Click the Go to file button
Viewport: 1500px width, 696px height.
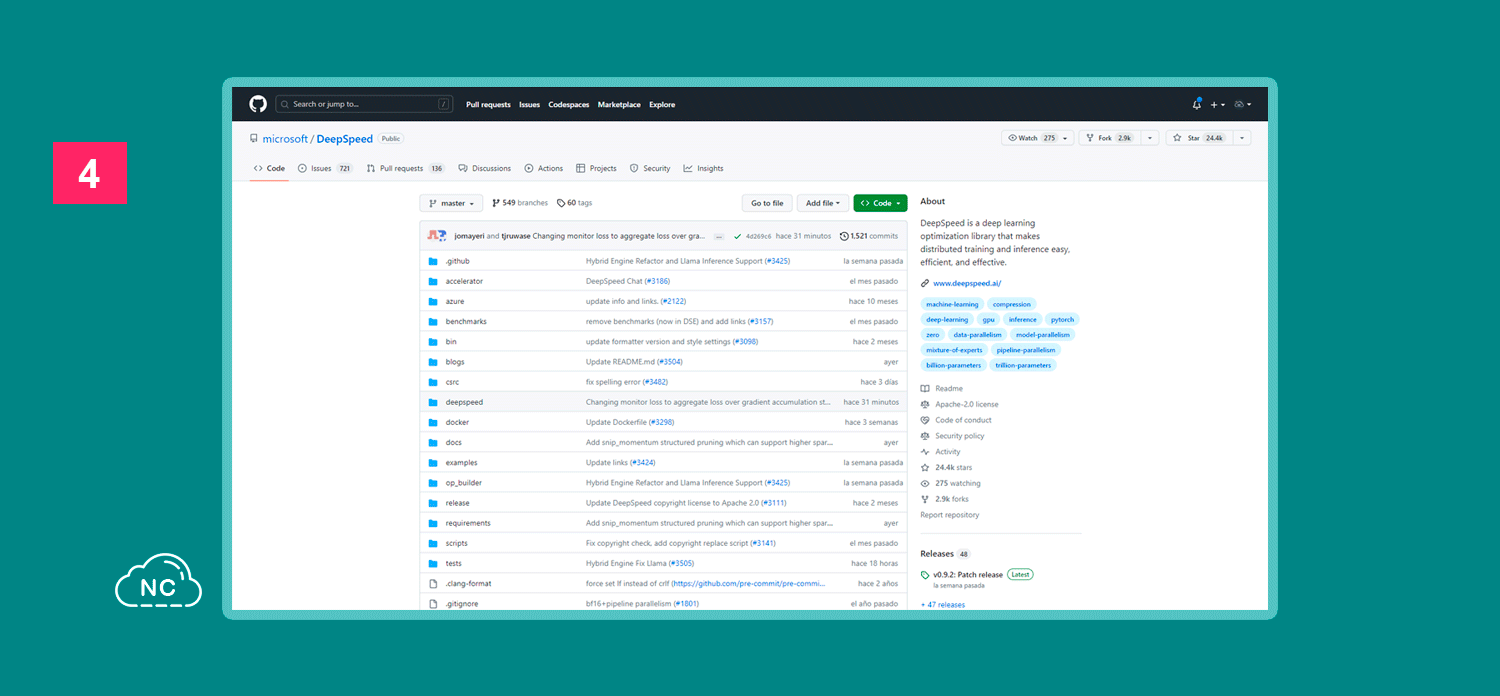tap(767, 203)
